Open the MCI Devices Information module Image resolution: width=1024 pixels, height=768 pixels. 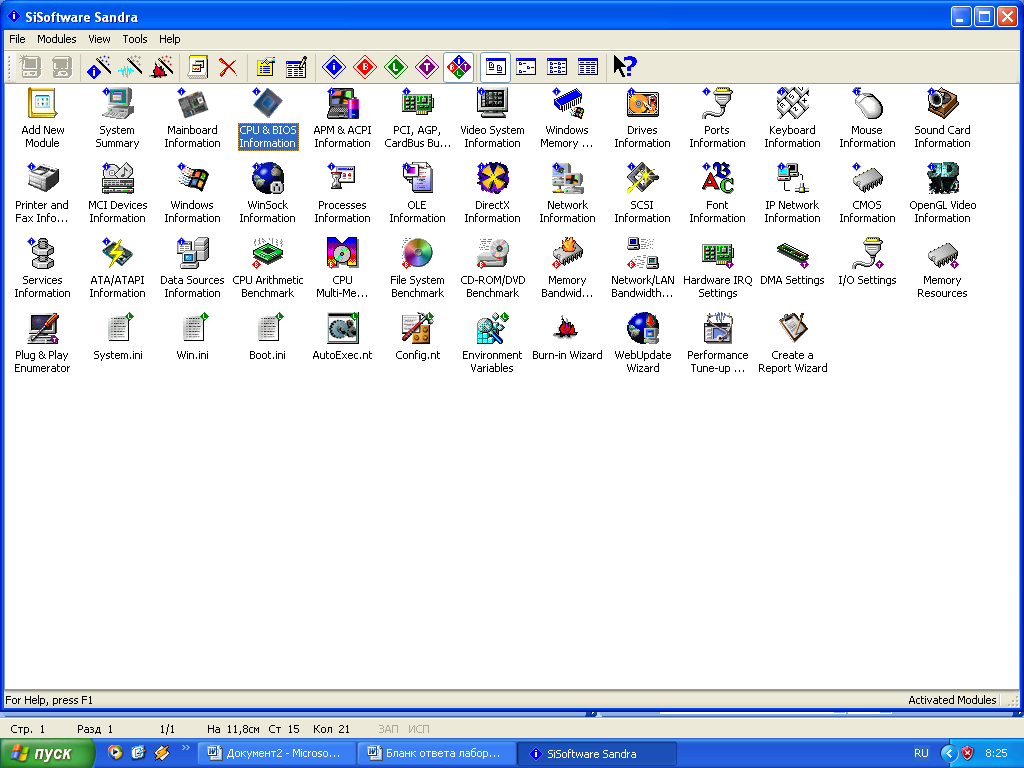tap(118, 193)
